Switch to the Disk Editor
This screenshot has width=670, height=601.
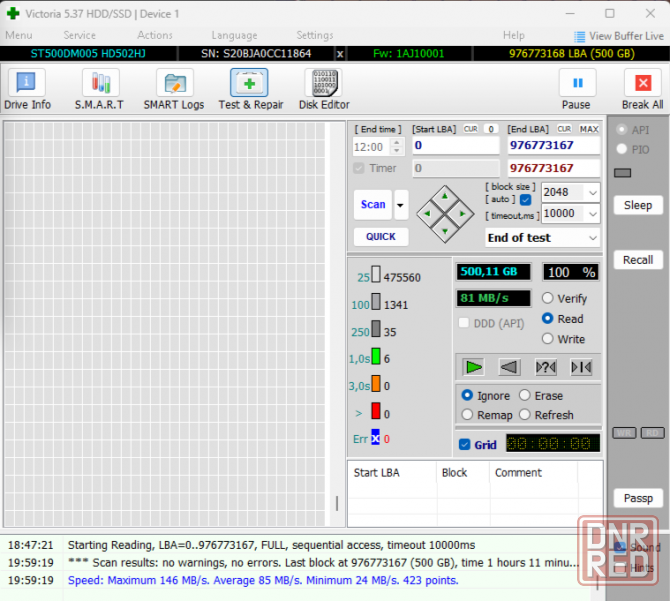click(x=323, y=89)
